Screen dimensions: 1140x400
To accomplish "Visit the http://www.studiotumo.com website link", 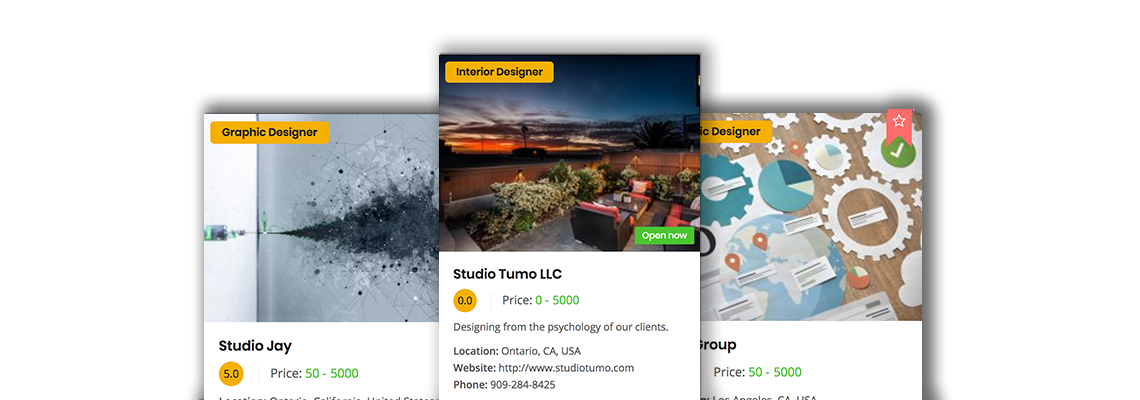I will click(566, 367).
